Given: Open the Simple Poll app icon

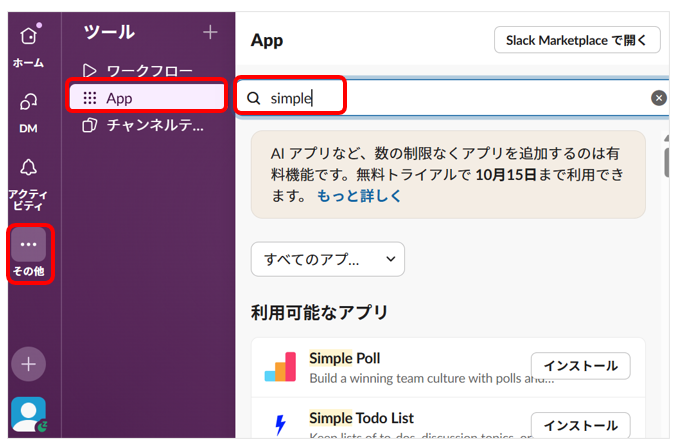Looking at the screenshot, I should [280, 367].
